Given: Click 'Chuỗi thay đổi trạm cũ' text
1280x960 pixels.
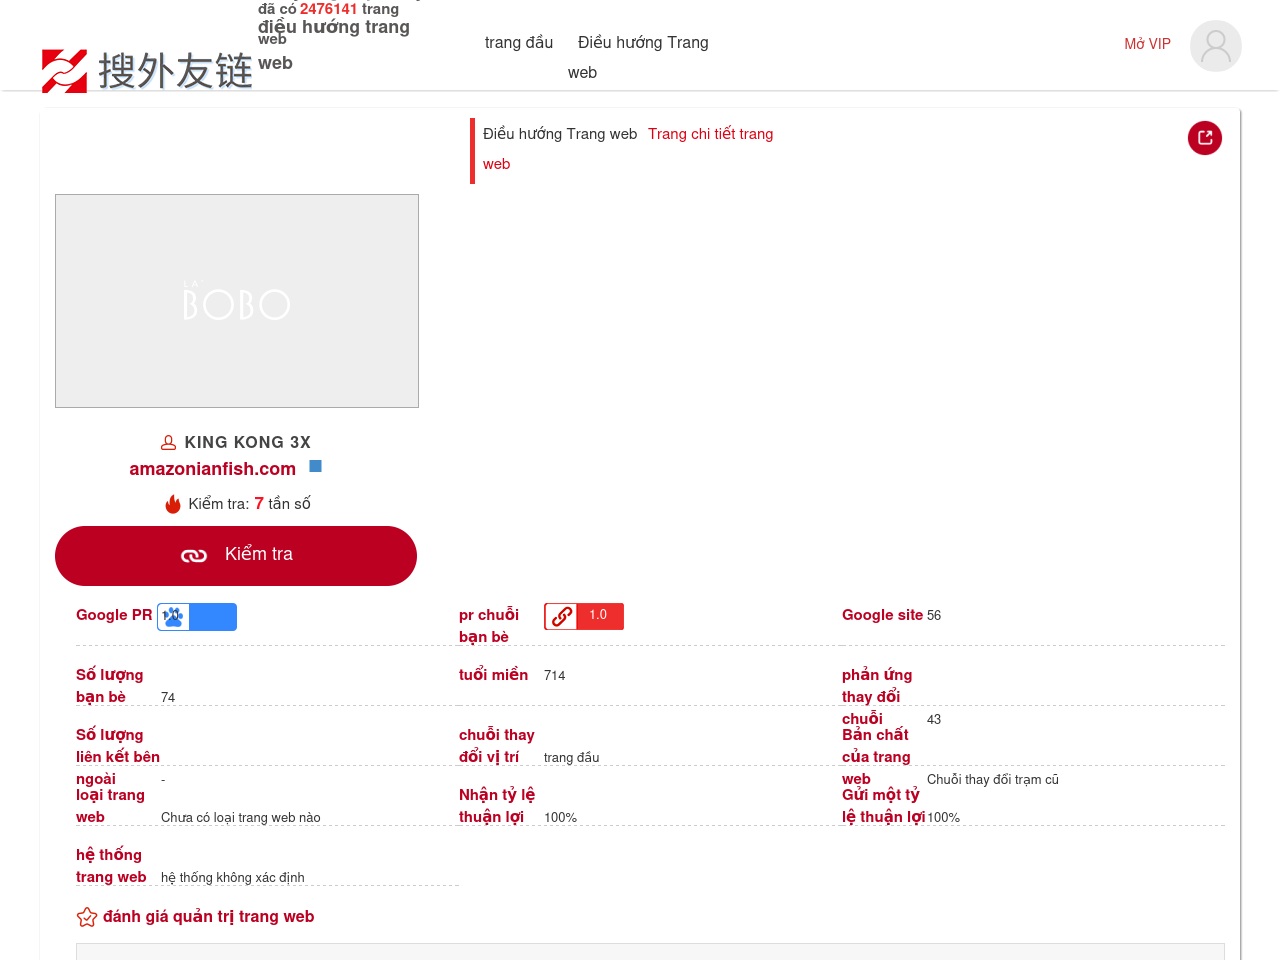Looking at the screenshot, I should point(993,780).
